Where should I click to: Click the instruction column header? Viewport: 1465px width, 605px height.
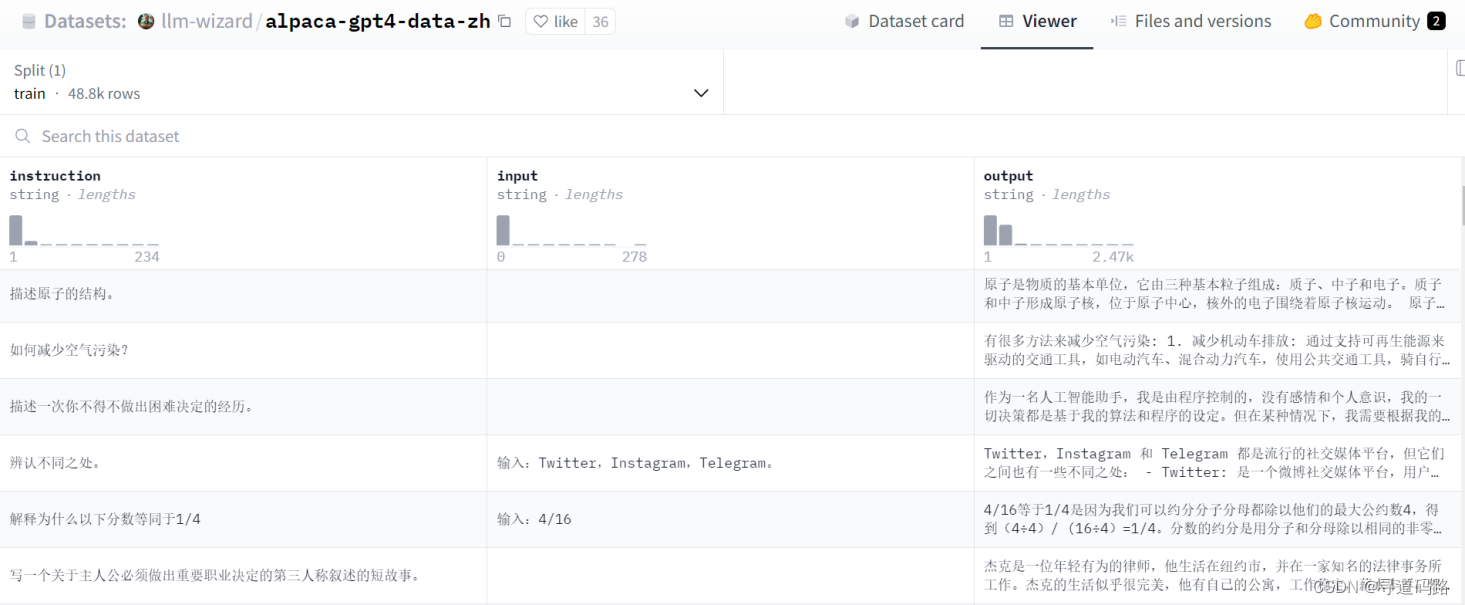(x=55, y=176)
